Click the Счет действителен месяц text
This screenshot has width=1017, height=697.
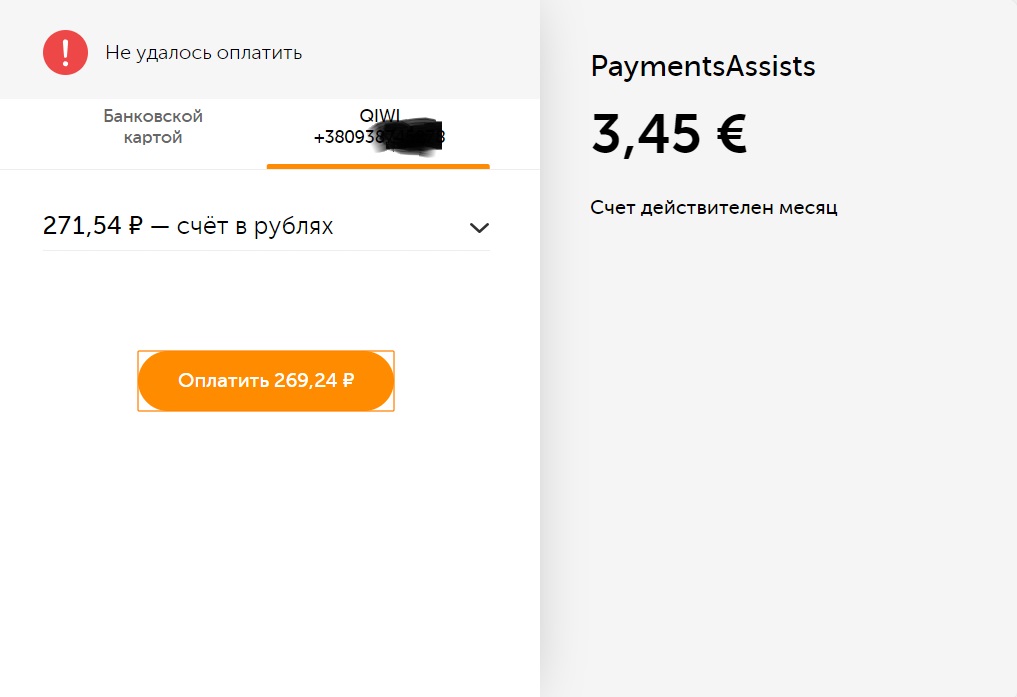[713, 207]
